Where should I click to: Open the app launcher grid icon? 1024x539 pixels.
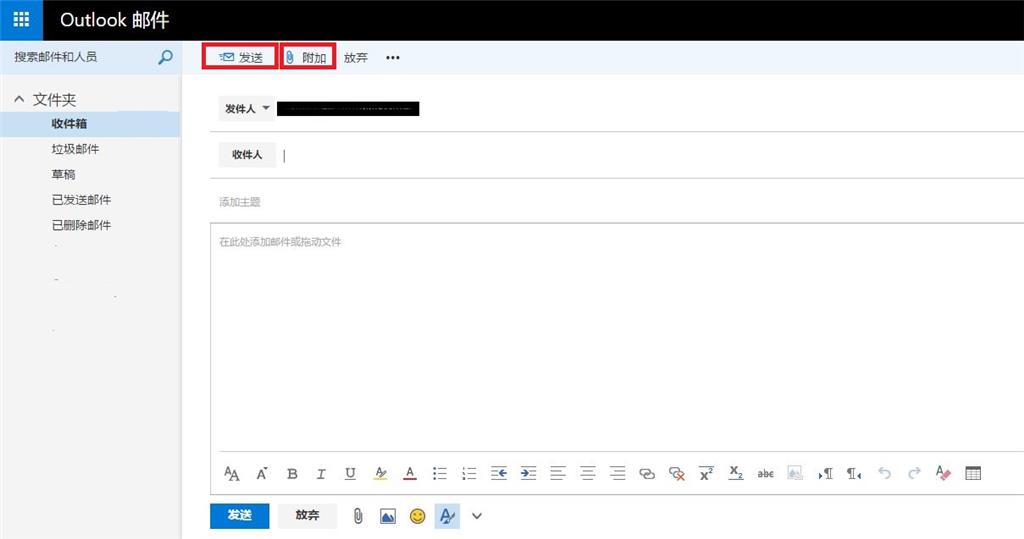click(21, 20)
